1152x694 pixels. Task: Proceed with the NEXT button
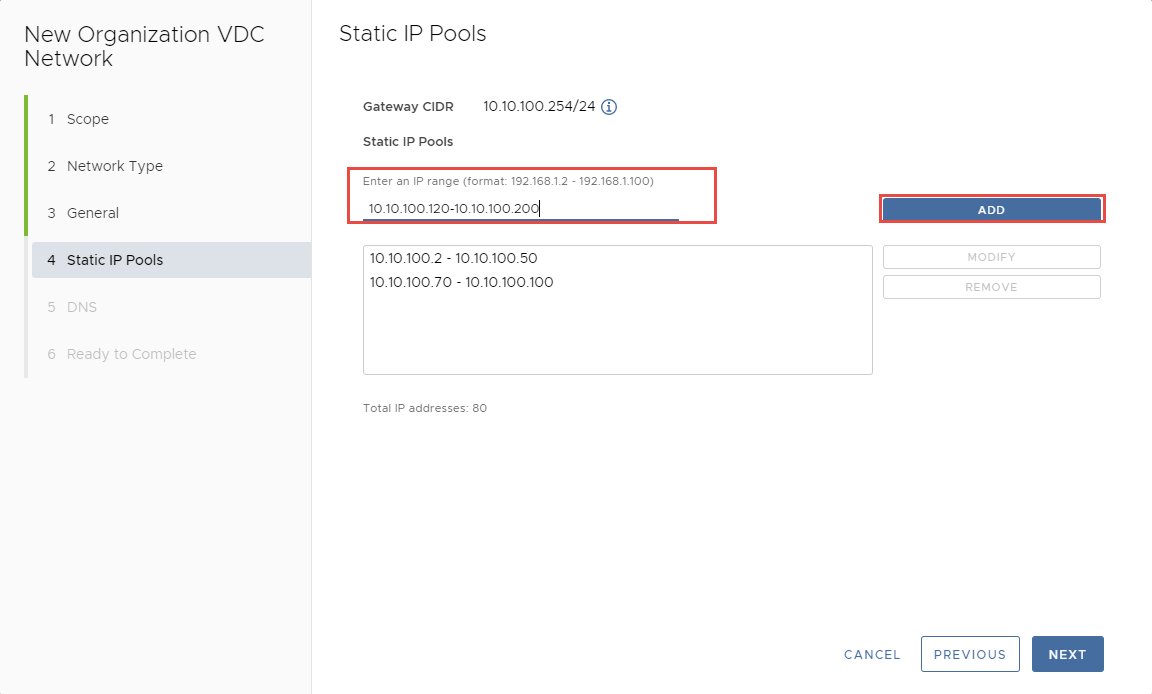point(1067,654)
